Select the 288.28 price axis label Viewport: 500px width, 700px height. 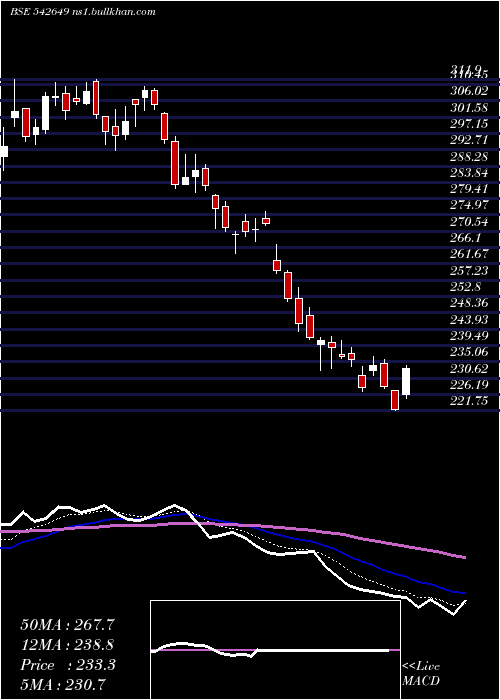point(468,157)
